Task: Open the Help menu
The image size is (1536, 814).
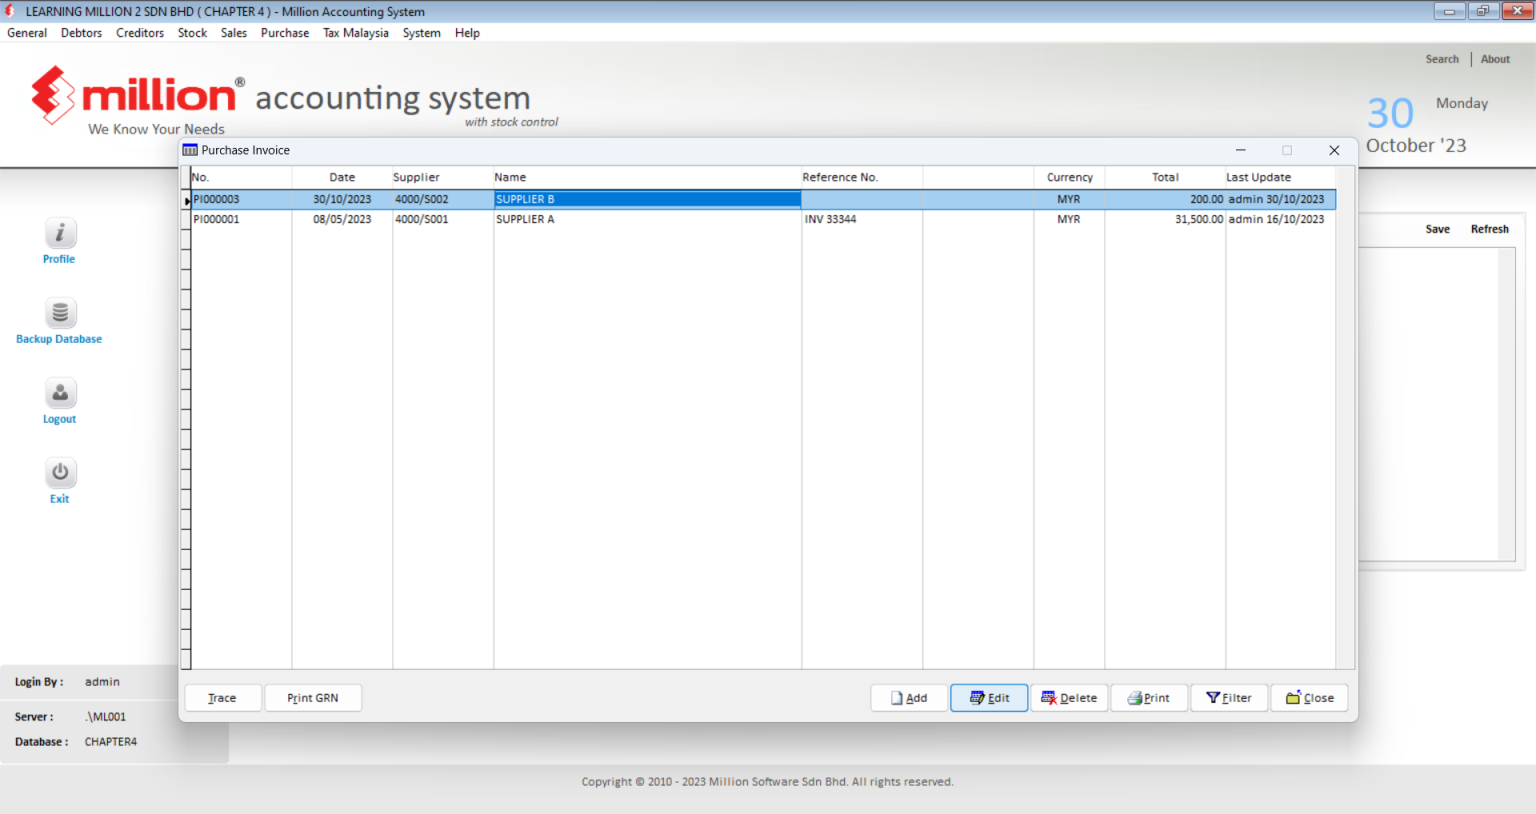Action: click(467, 33)
